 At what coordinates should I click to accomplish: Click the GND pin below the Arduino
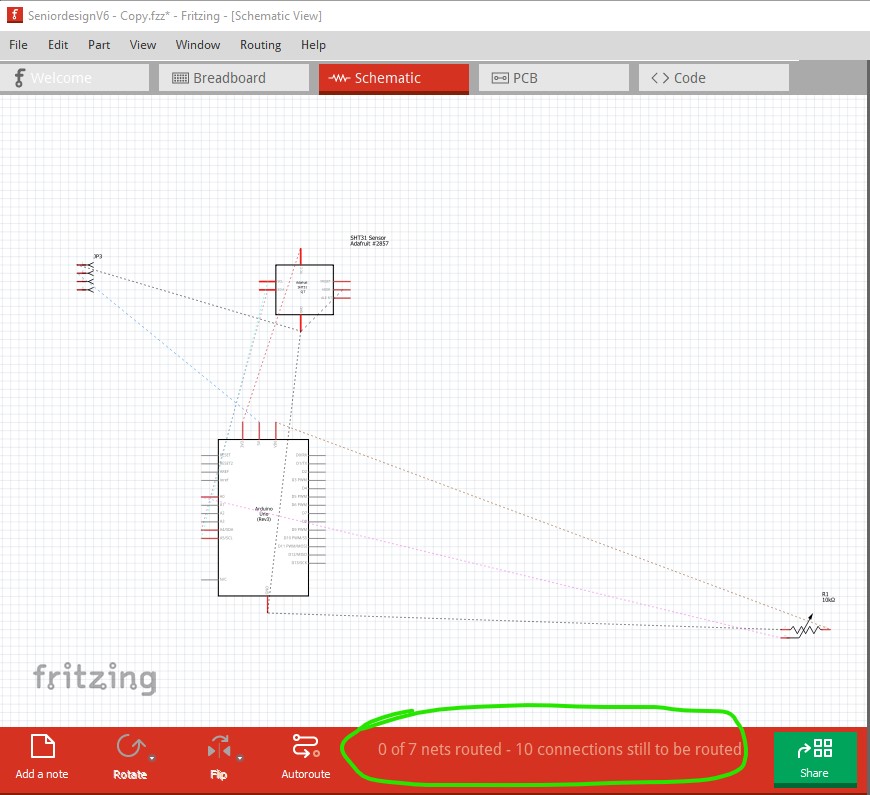267,604
